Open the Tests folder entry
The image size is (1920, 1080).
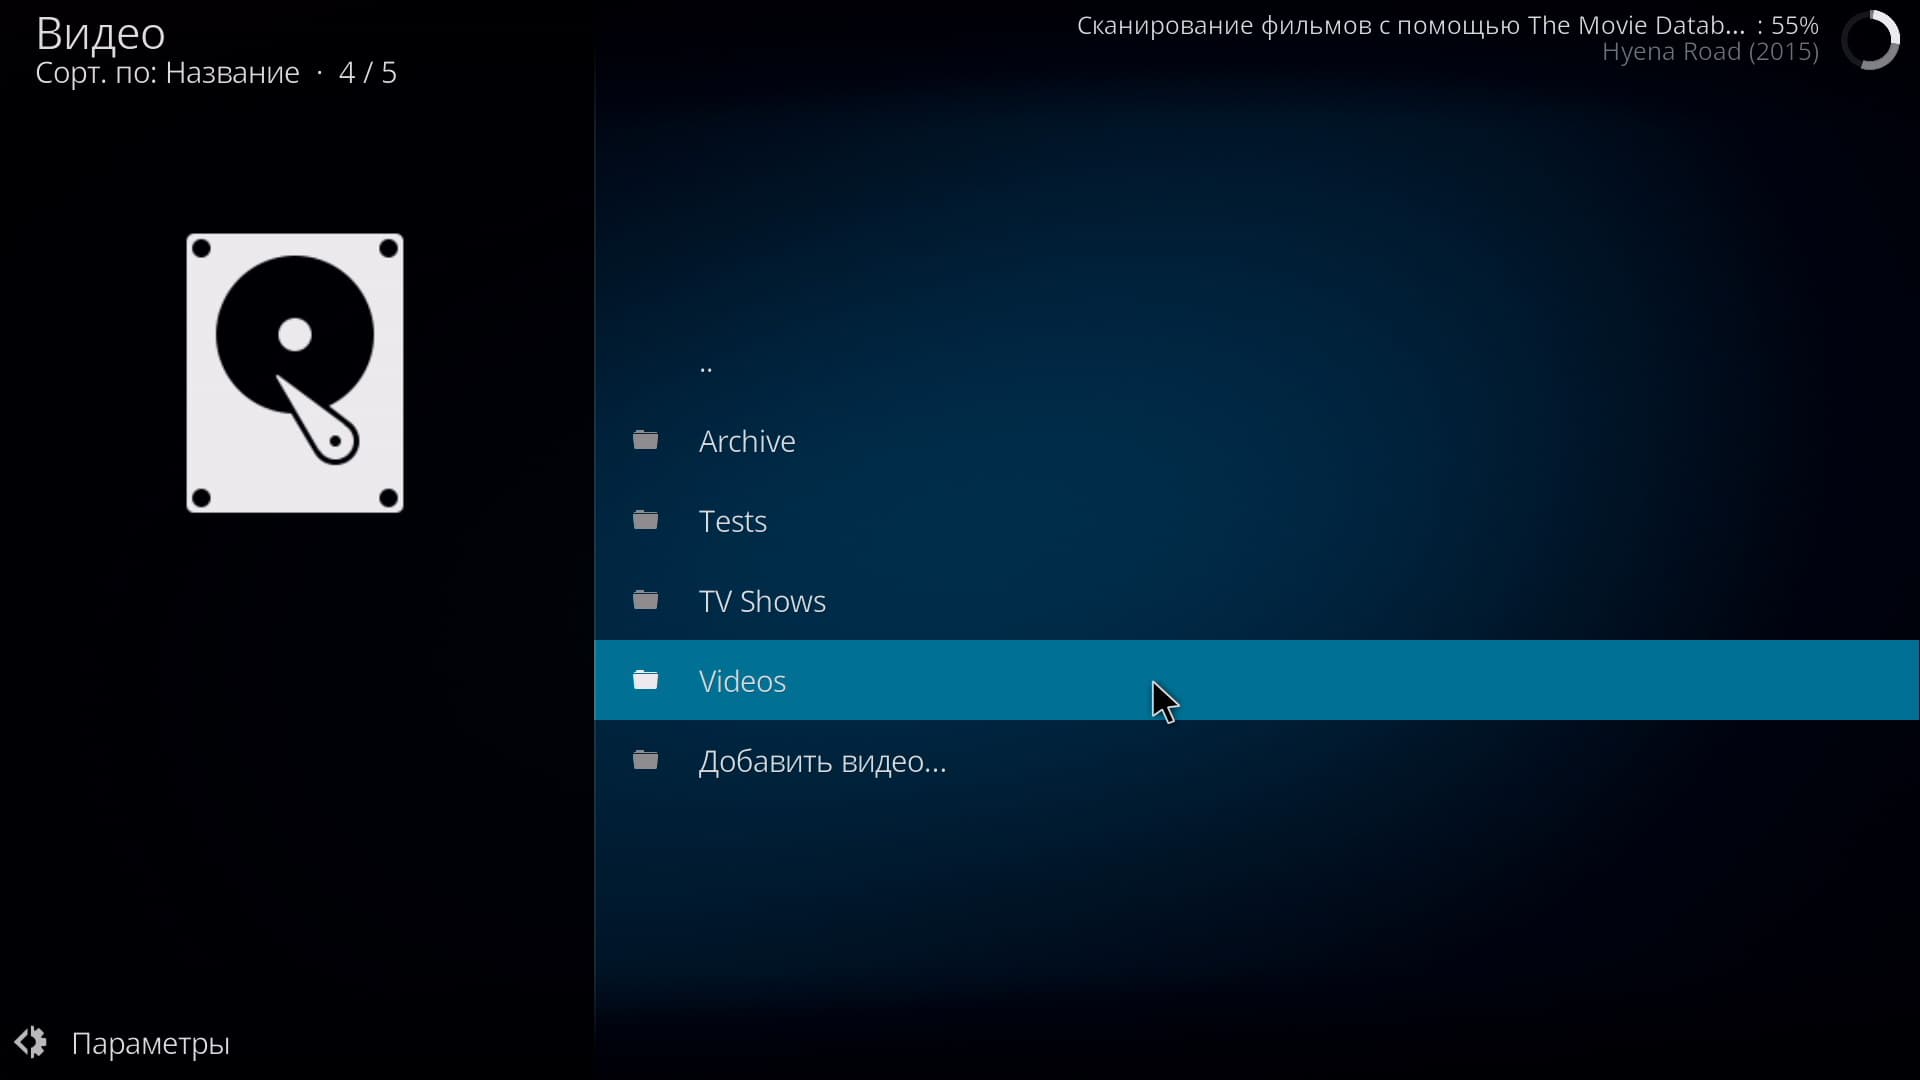point(733,521)
